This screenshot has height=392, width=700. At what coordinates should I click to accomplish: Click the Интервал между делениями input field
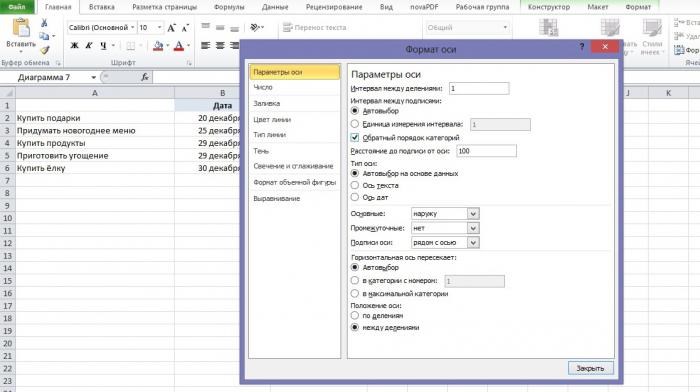[479, 88]
